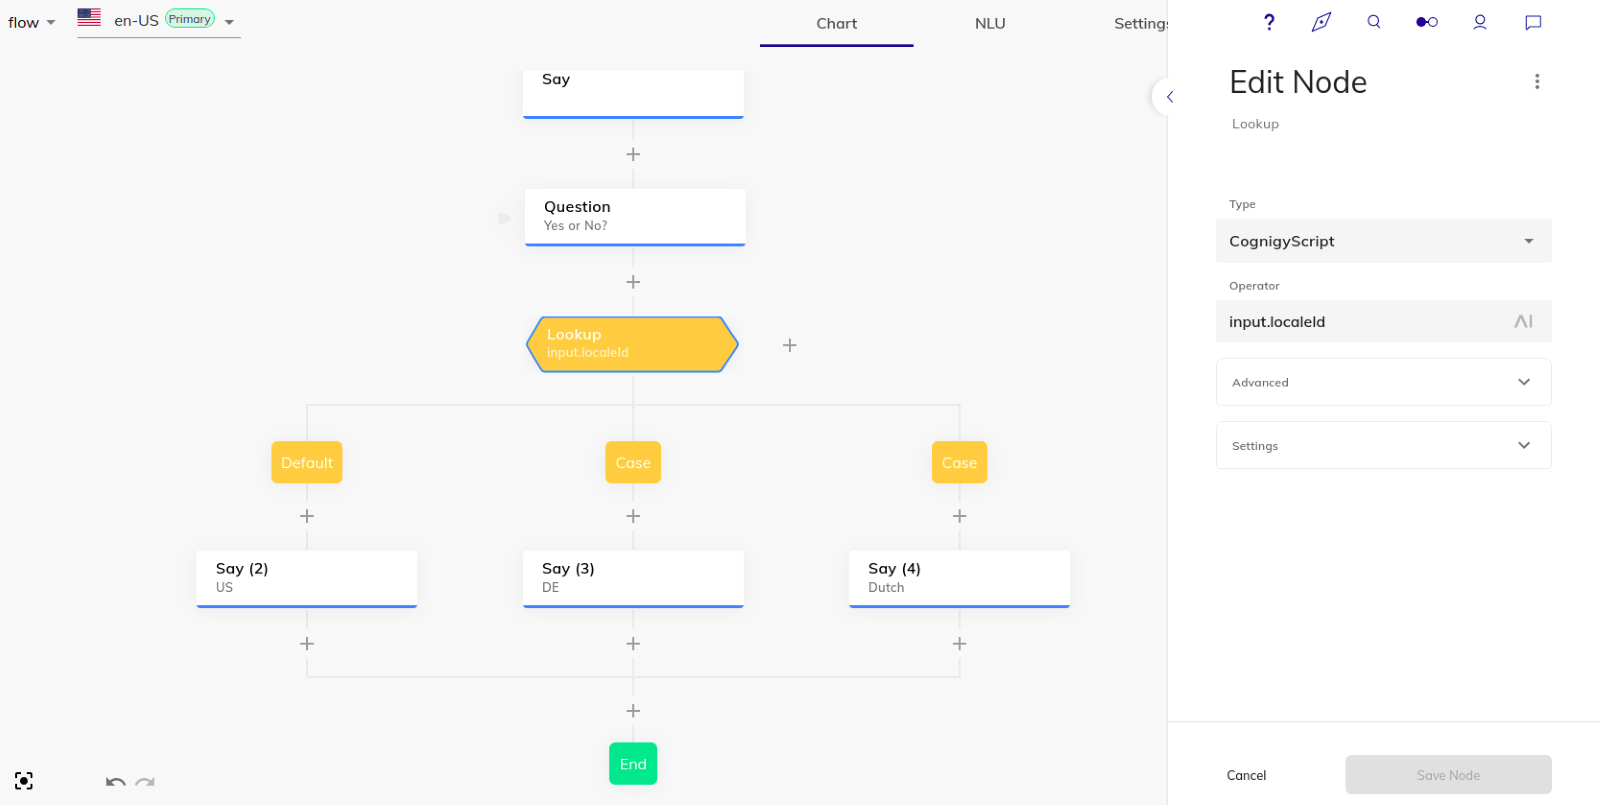Click play arrow beside Question node
This screenshot has height=805, width=1600.
pos(505,217)
